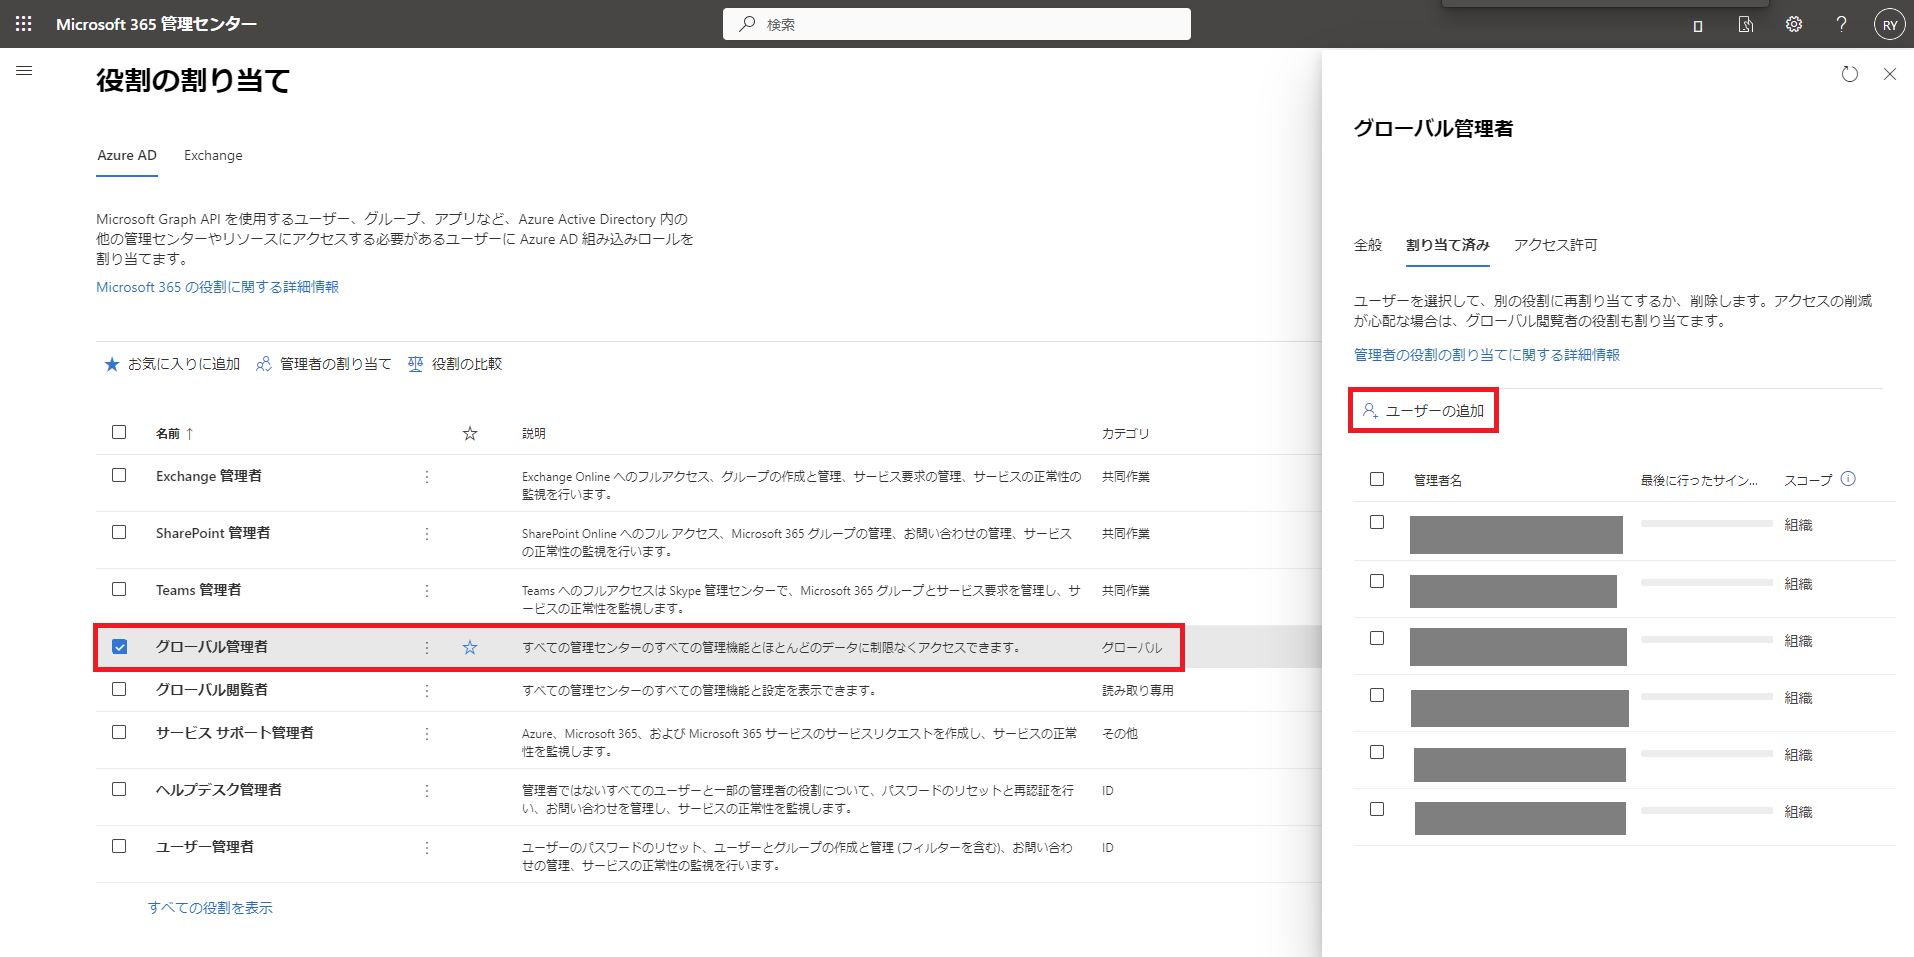This screenshot has width=1914, height=957.
Task: Open Microsoft 365 の役割に関する詳細情報 link
Action: pos(217,287)
